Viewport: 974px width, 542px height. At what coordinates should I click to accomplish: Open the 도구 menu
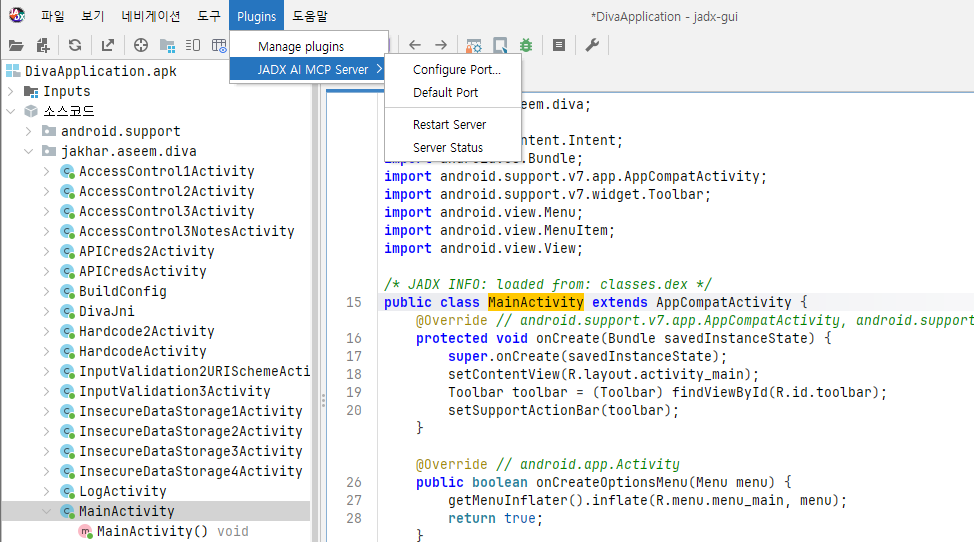[209, 16]
